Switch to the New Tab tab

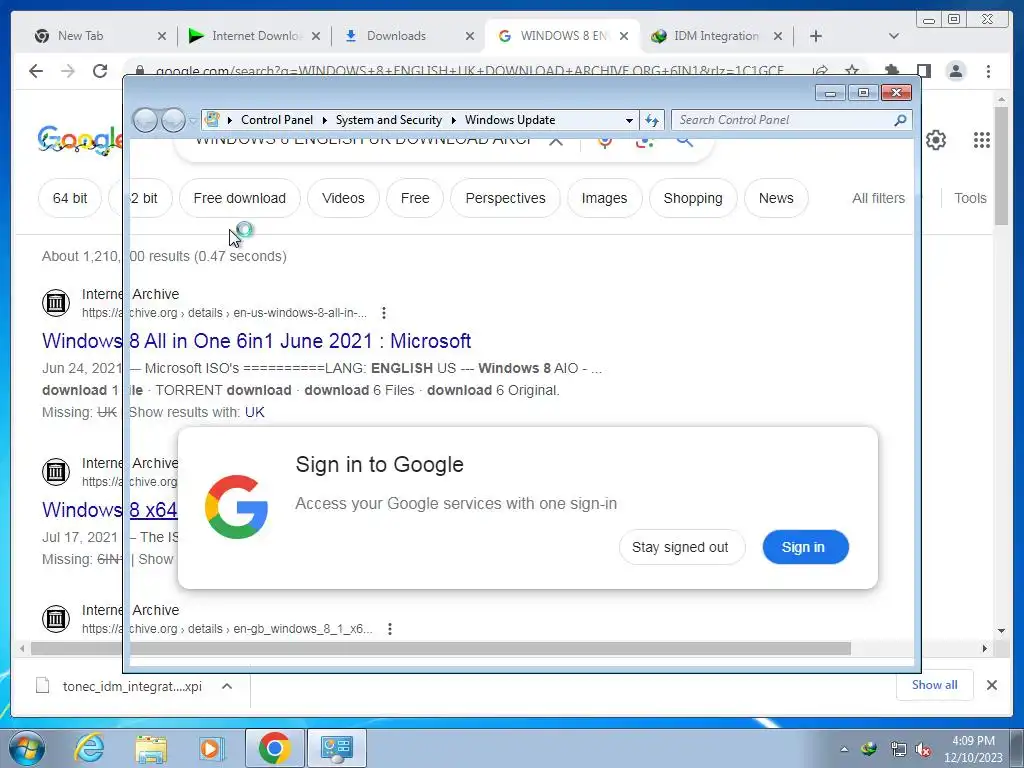[81, 36]
